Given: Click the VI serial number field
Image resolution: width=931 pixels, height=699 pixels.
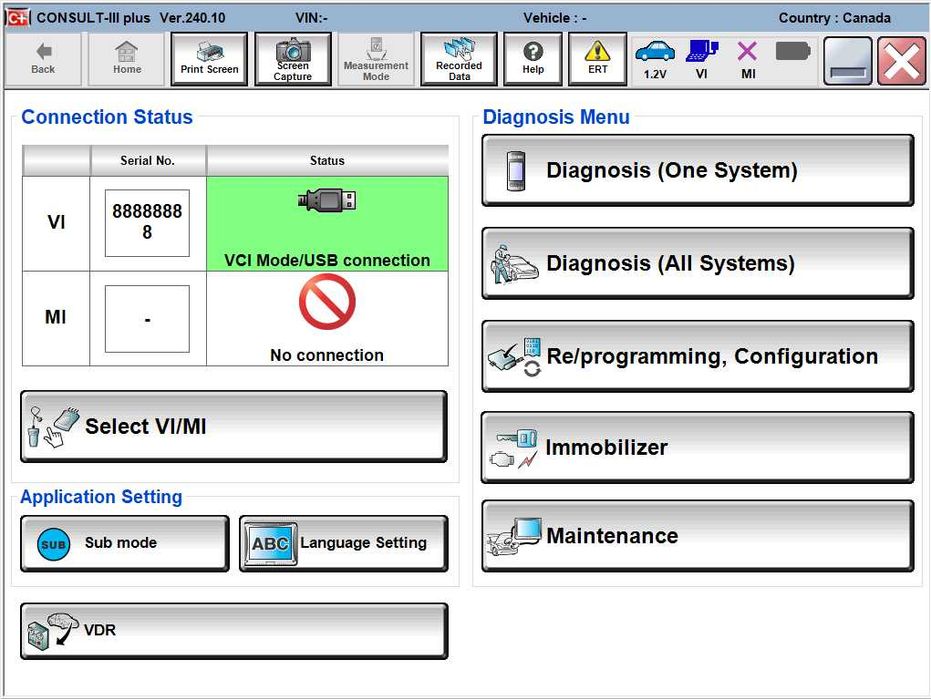Looking at the screenshot, I should point(147,223).
